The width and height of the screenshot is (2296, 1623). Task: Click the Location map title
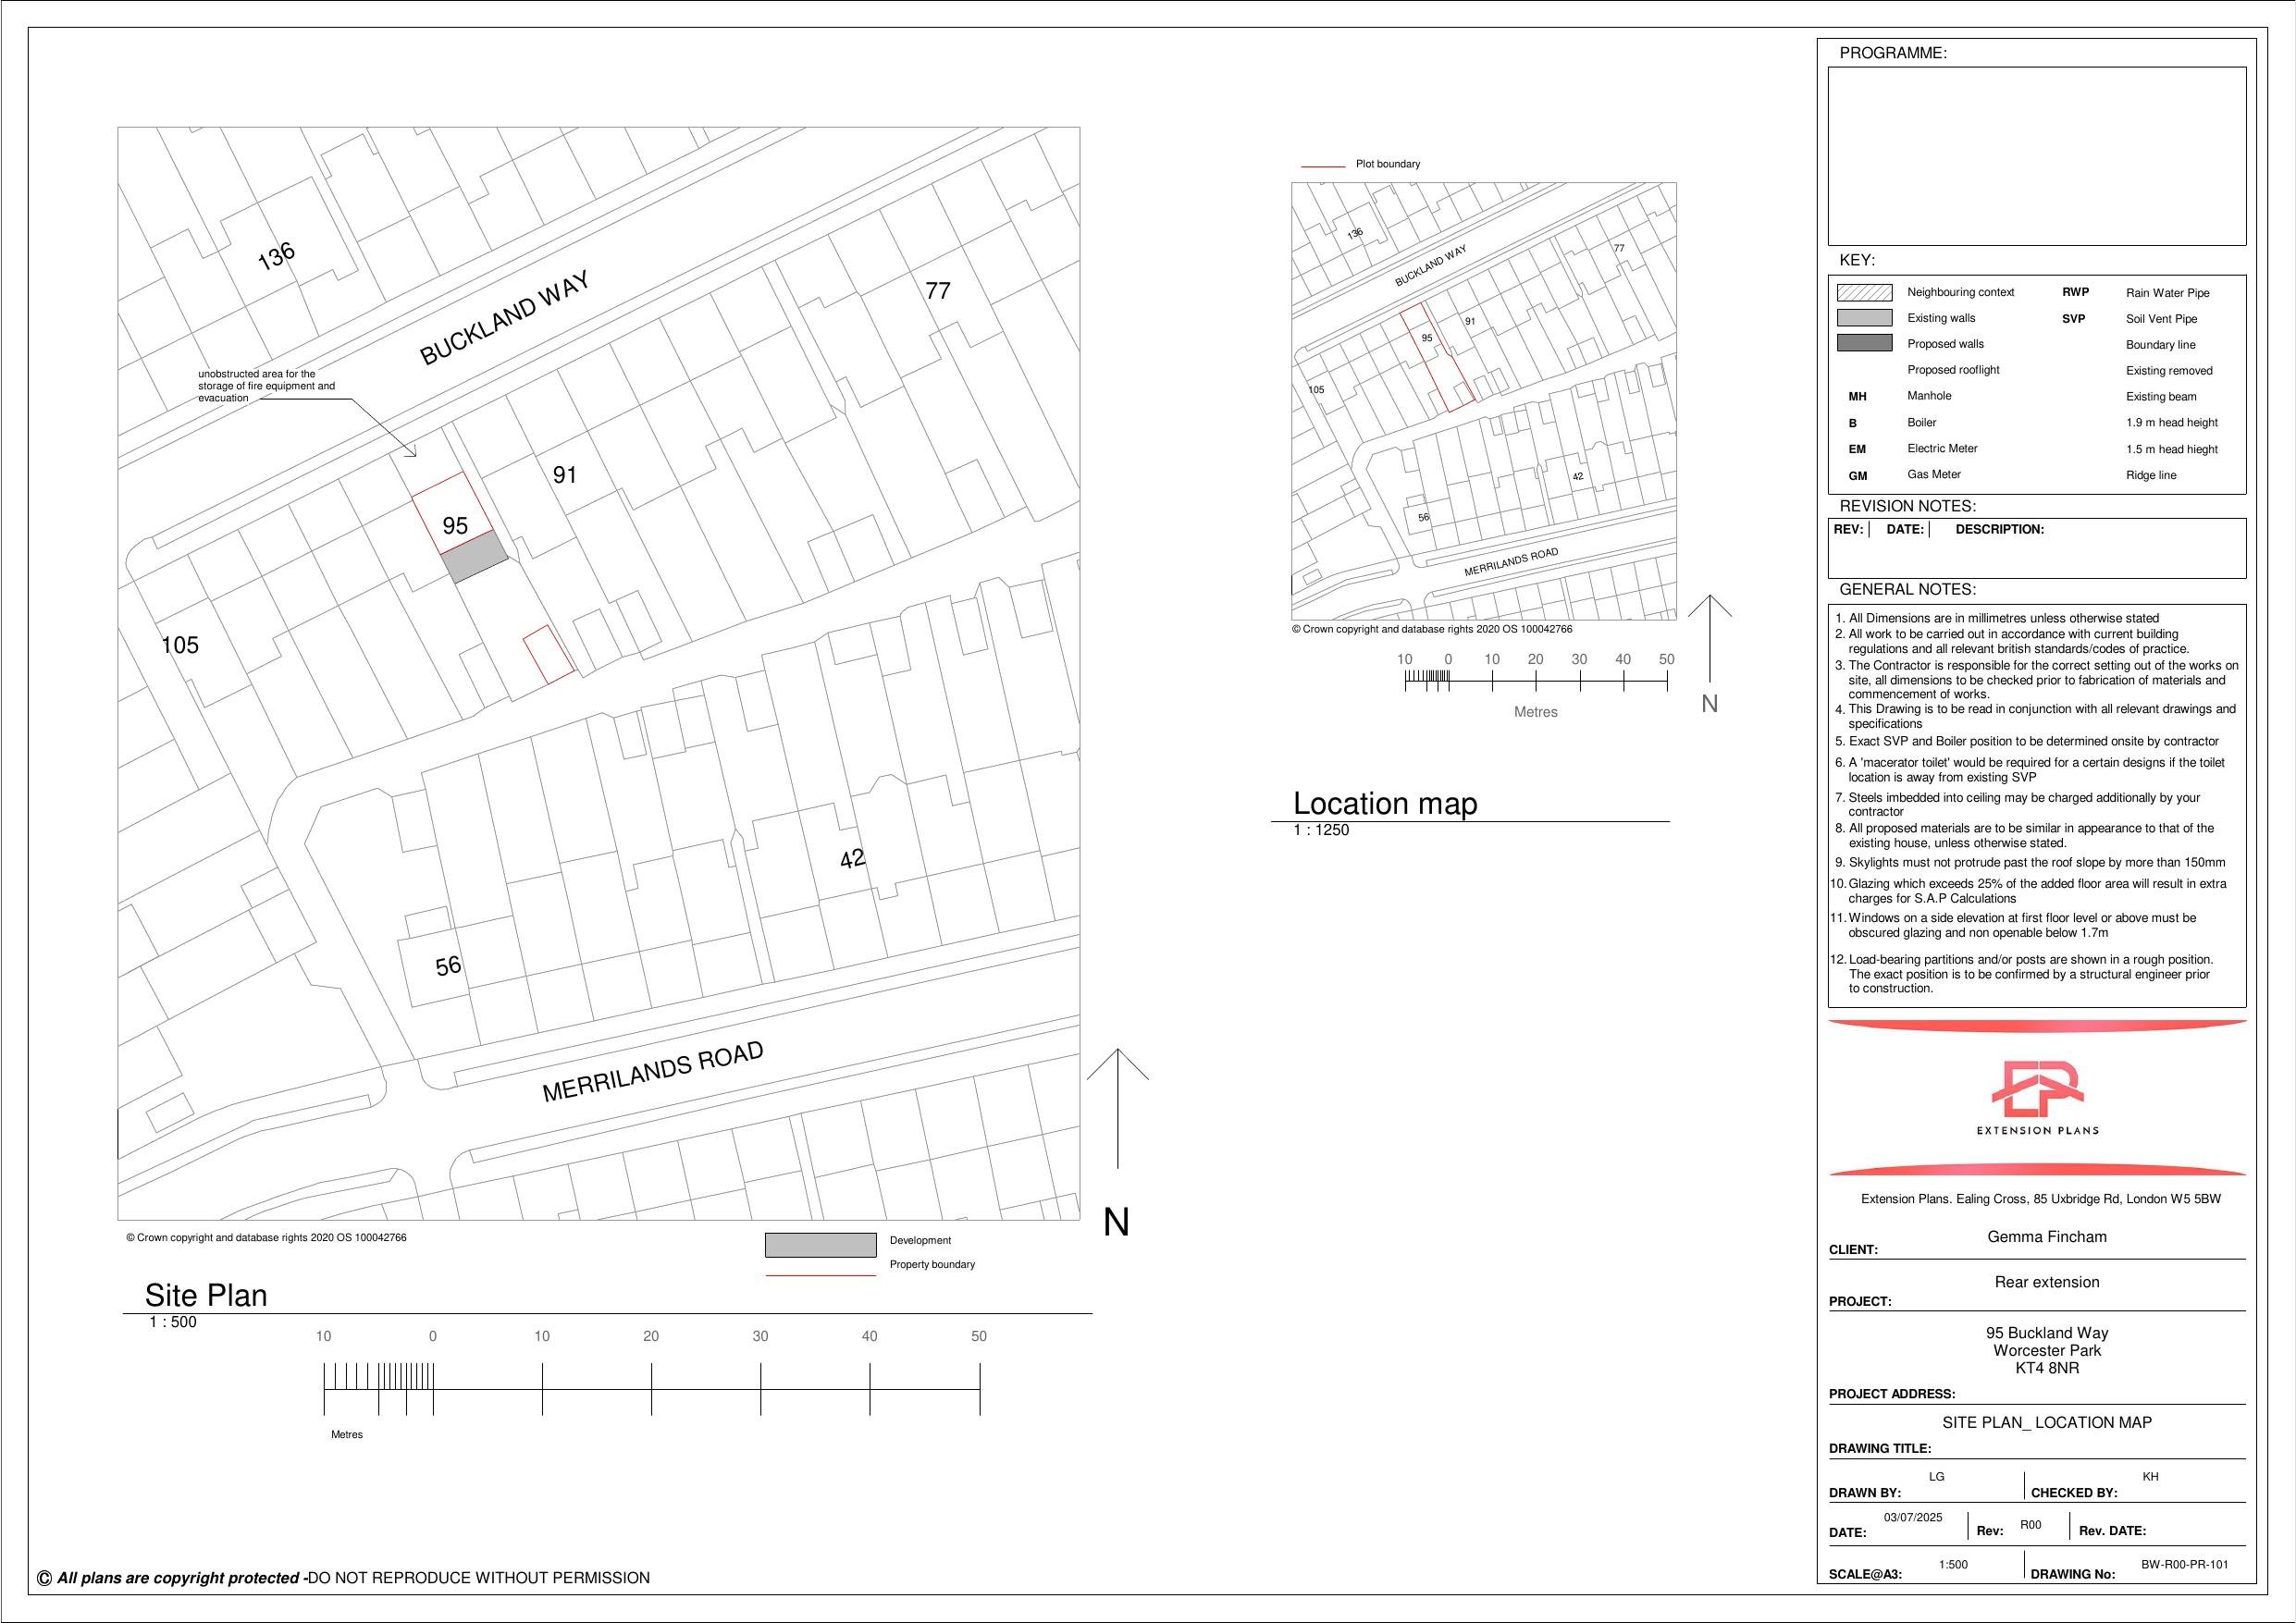[1384, 804]
